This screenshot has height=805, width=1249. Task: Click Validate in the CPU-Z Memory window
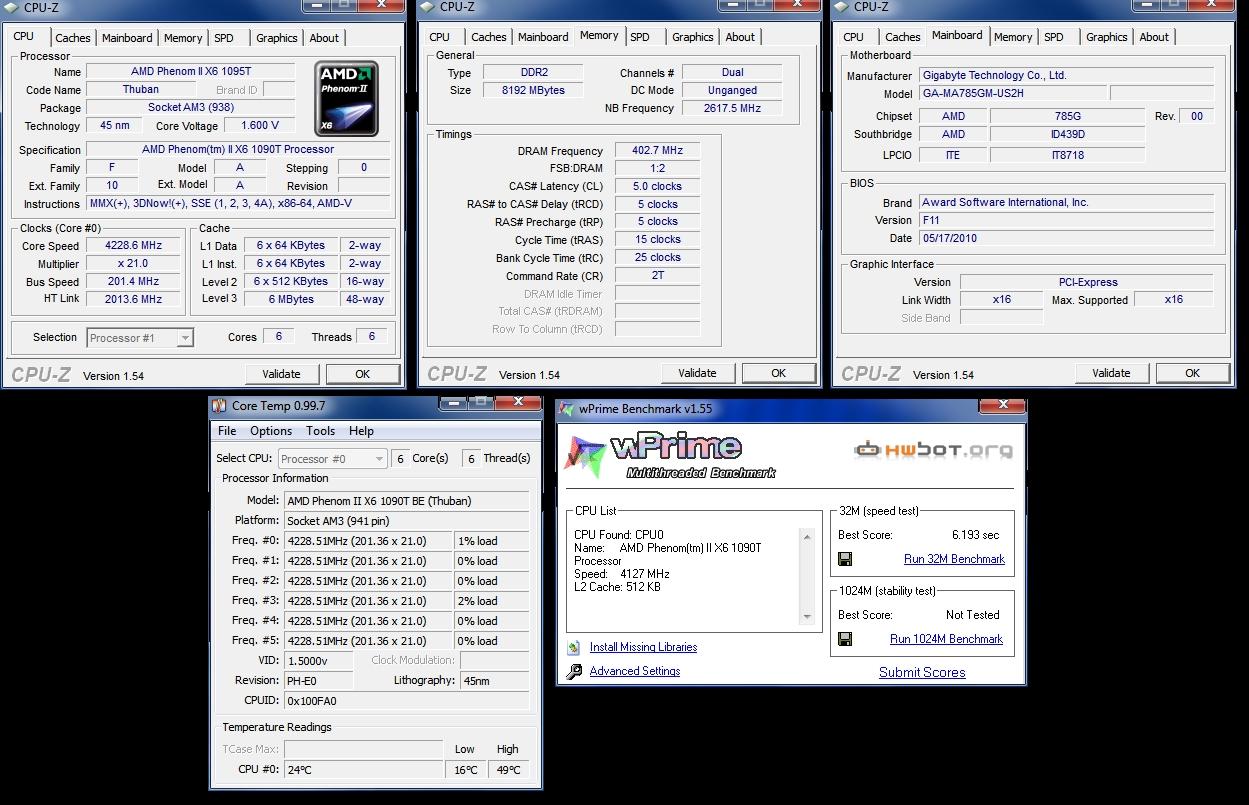click(x=697, y=373)
